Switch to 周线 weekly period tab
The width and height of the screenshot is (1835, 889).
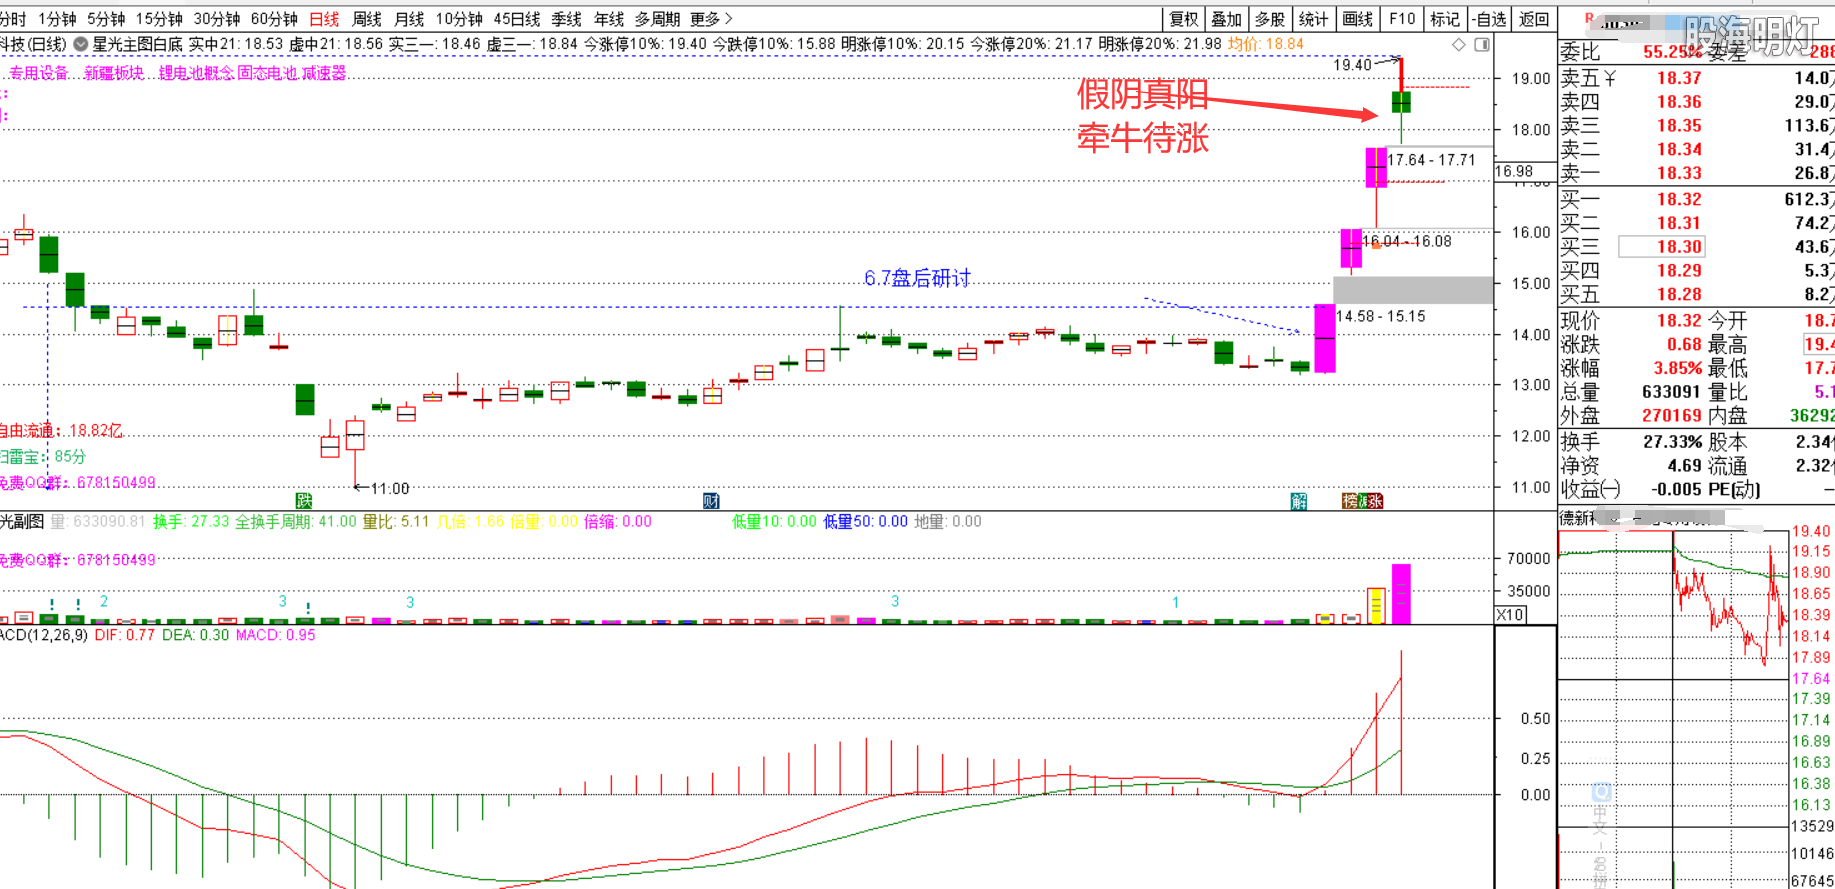[x=367, y=19]
